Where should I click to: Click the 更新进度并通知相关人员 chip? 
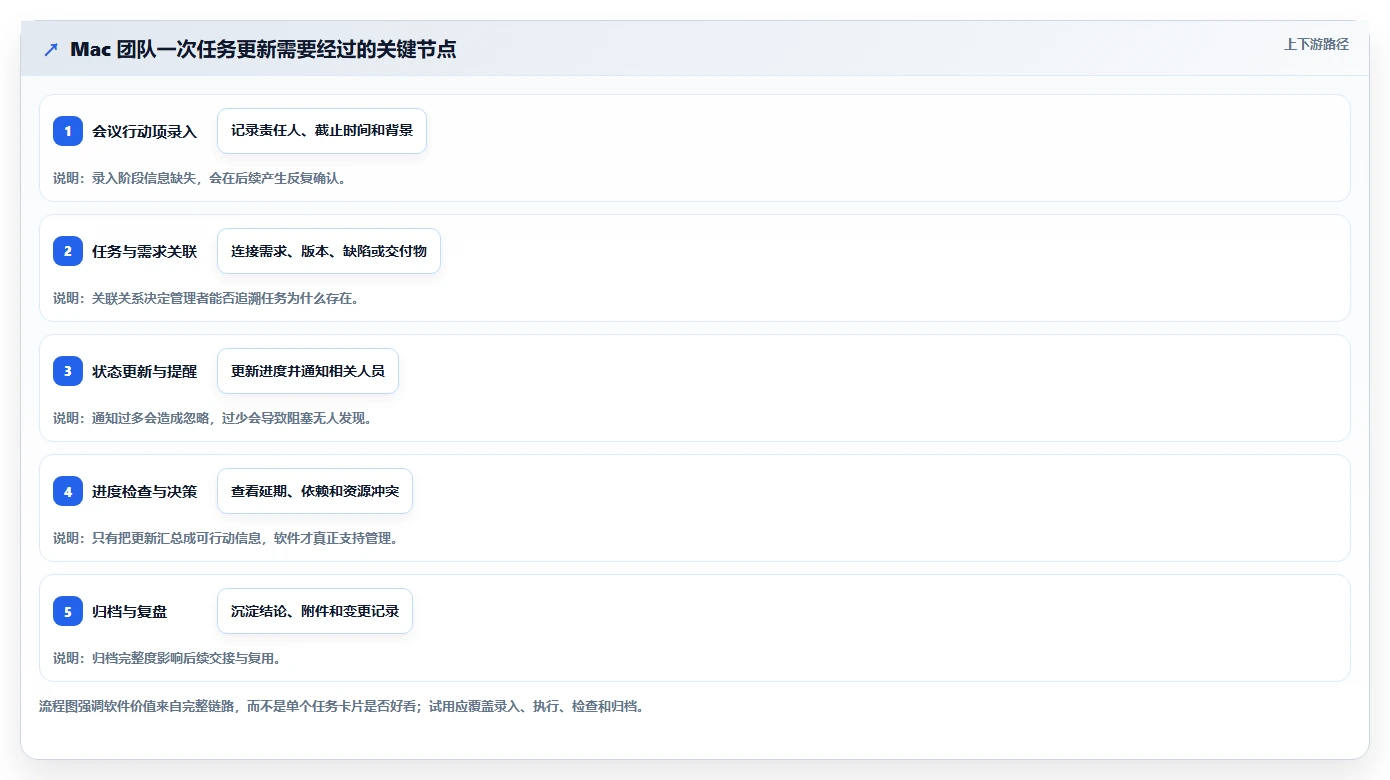coord(308,371)
